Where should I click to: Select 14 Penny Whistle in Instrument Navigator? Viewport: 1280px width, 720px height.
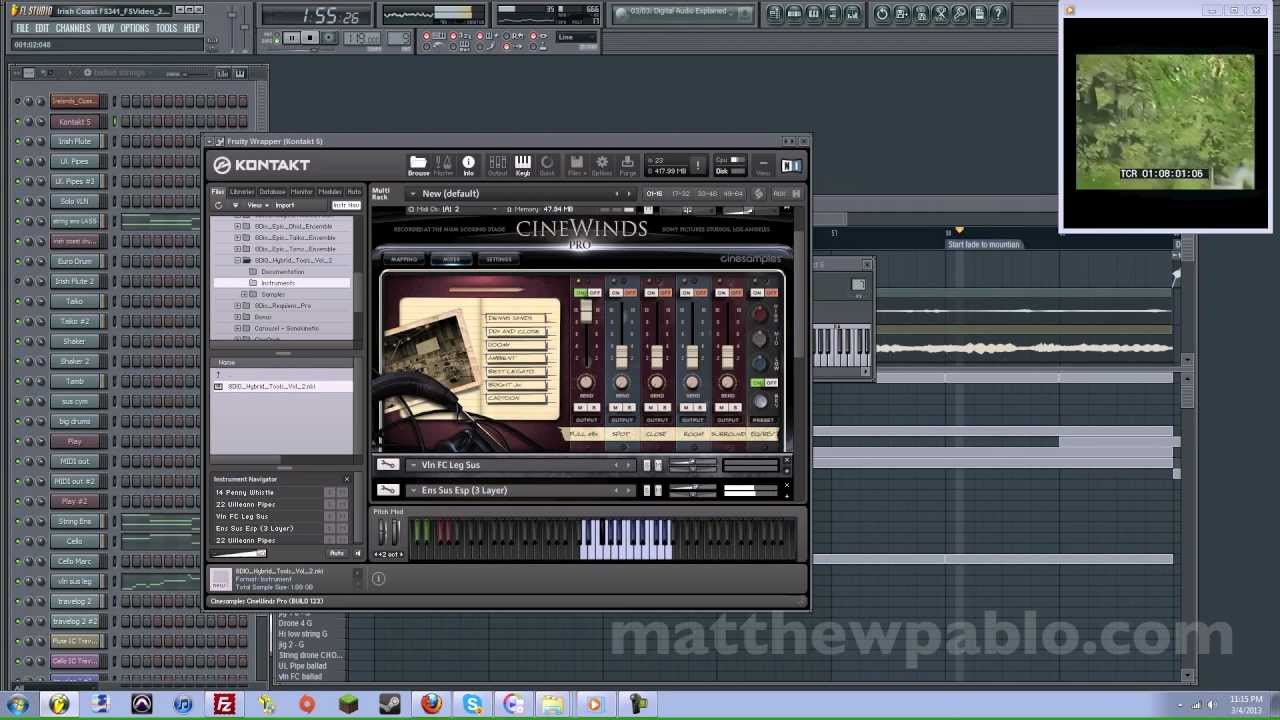pos(245,492)
